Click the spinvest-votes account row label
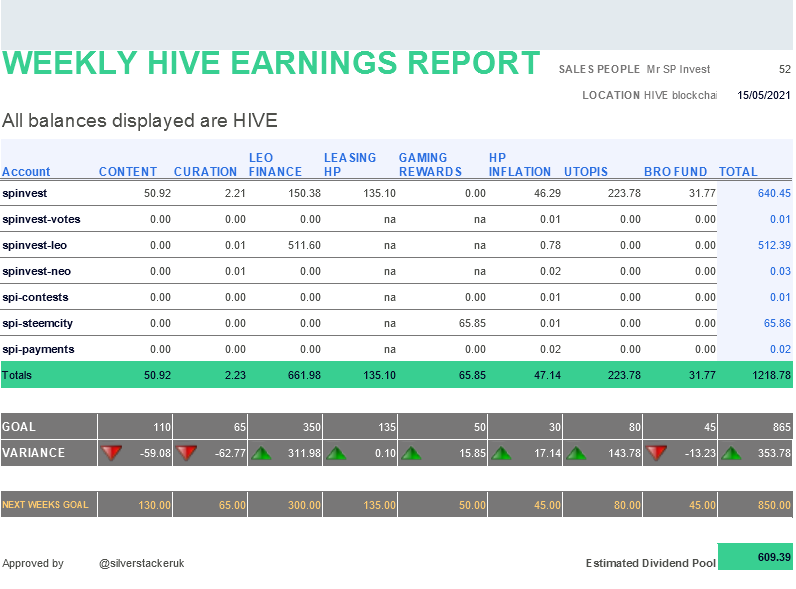Image resolution: width=796 pixels, height=589 pixels. pyautogui.click(x=41, y=219)
